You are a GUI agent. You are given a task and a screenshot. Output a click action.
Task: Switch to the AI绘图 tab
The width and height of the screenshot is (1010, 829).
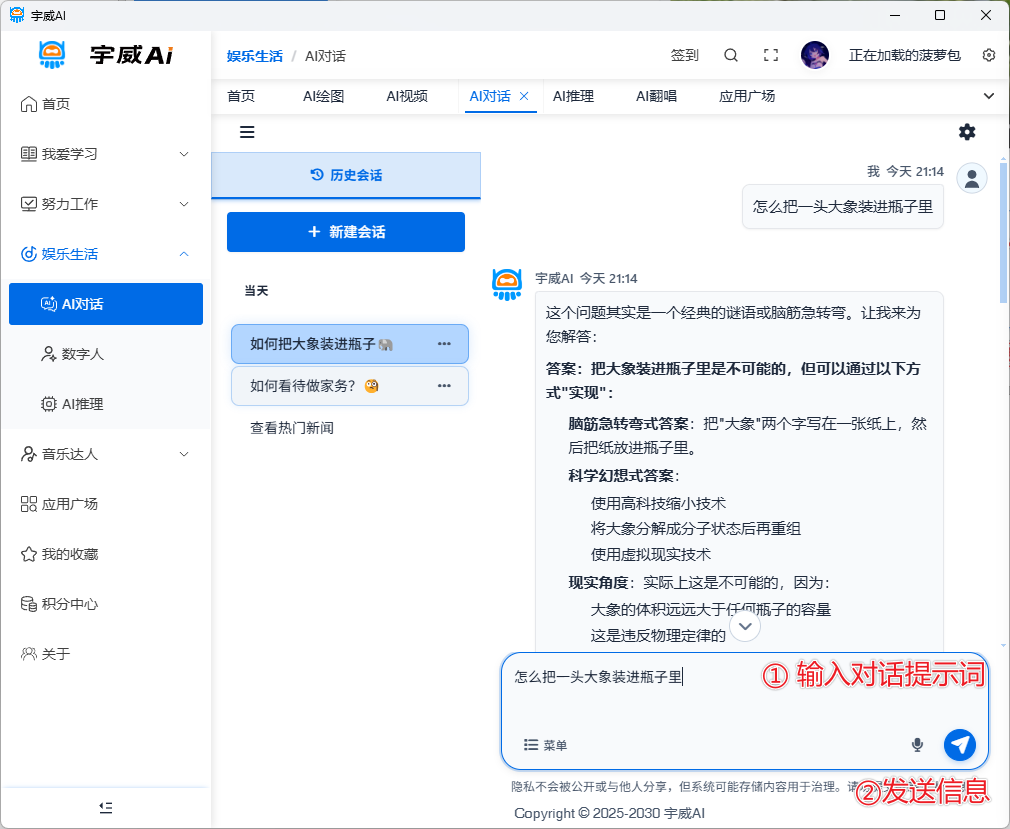(x=323, y=96)
